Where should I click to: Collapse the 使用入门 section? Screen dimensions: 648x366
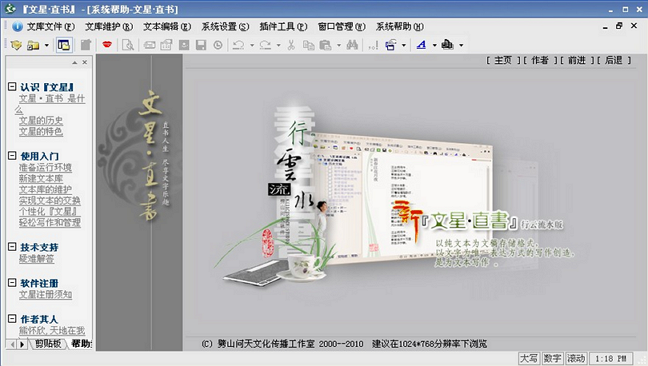click(x=12, y=156)
